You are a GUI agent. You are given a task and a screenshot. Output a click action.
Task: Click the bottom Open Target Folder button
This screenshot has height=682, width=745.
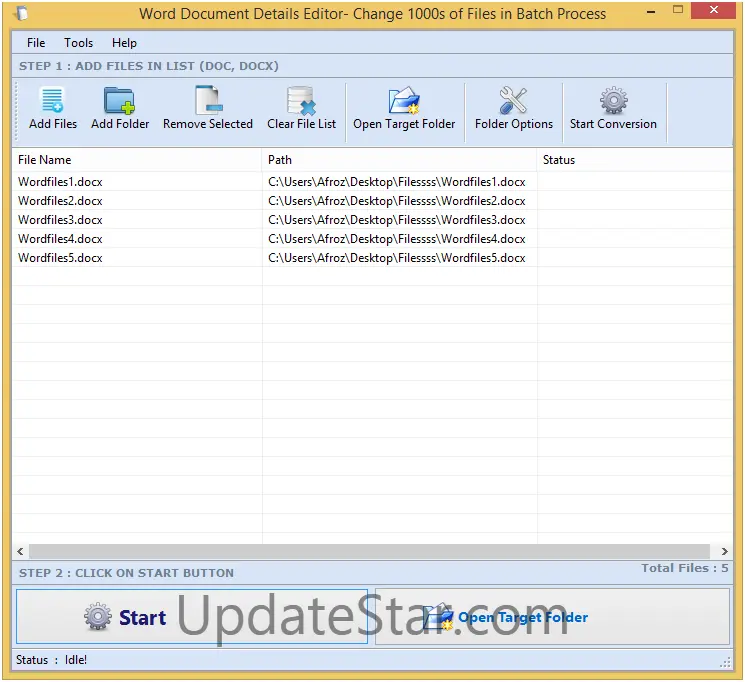(x=552, y=616)
